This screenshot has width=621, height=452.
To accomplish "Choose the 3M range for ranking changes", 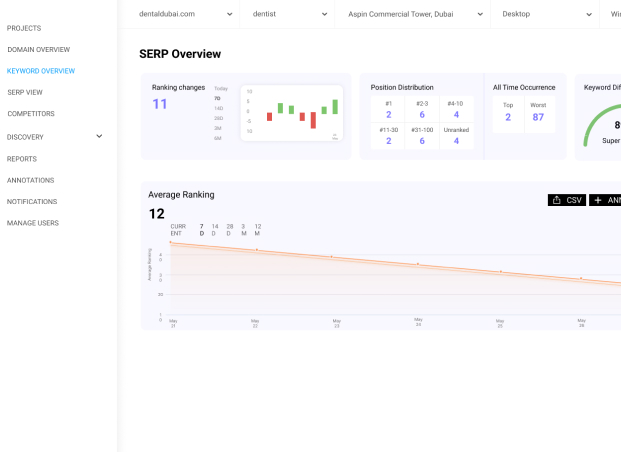I will click(218, 128).
